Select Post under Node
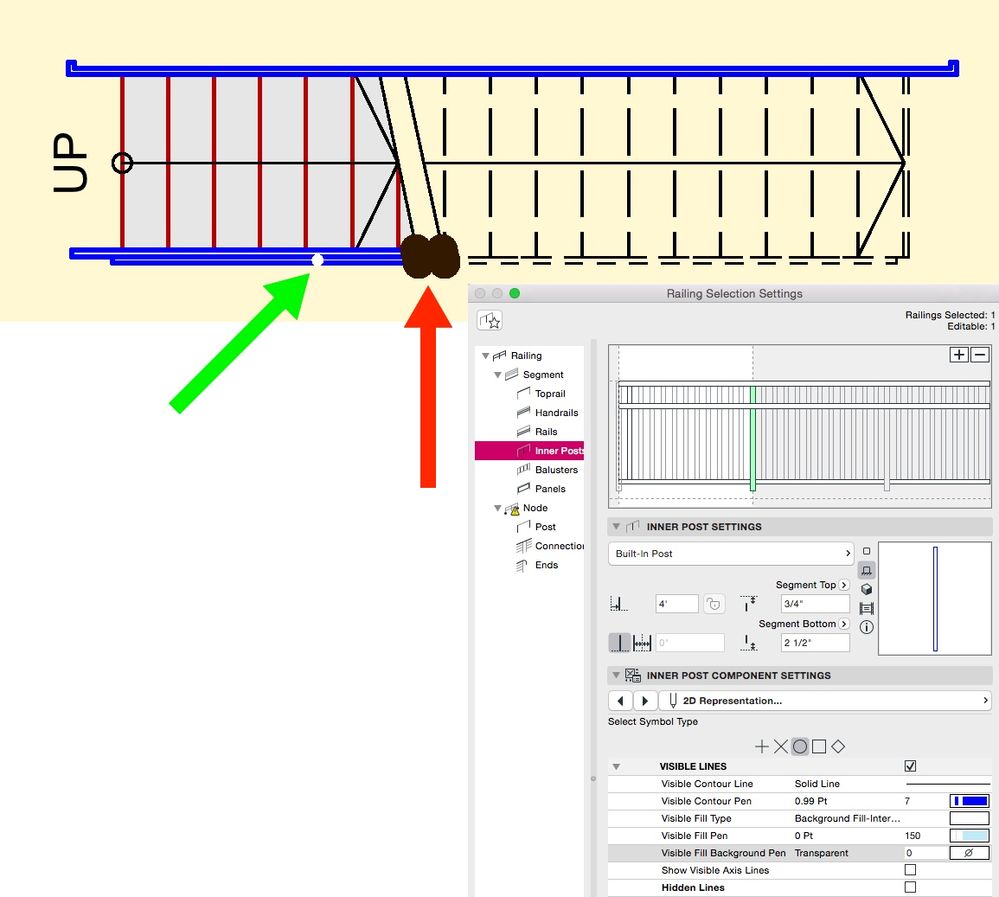This screenshot has width=999, height=897. pyautogui.click(x=545, y=527)
